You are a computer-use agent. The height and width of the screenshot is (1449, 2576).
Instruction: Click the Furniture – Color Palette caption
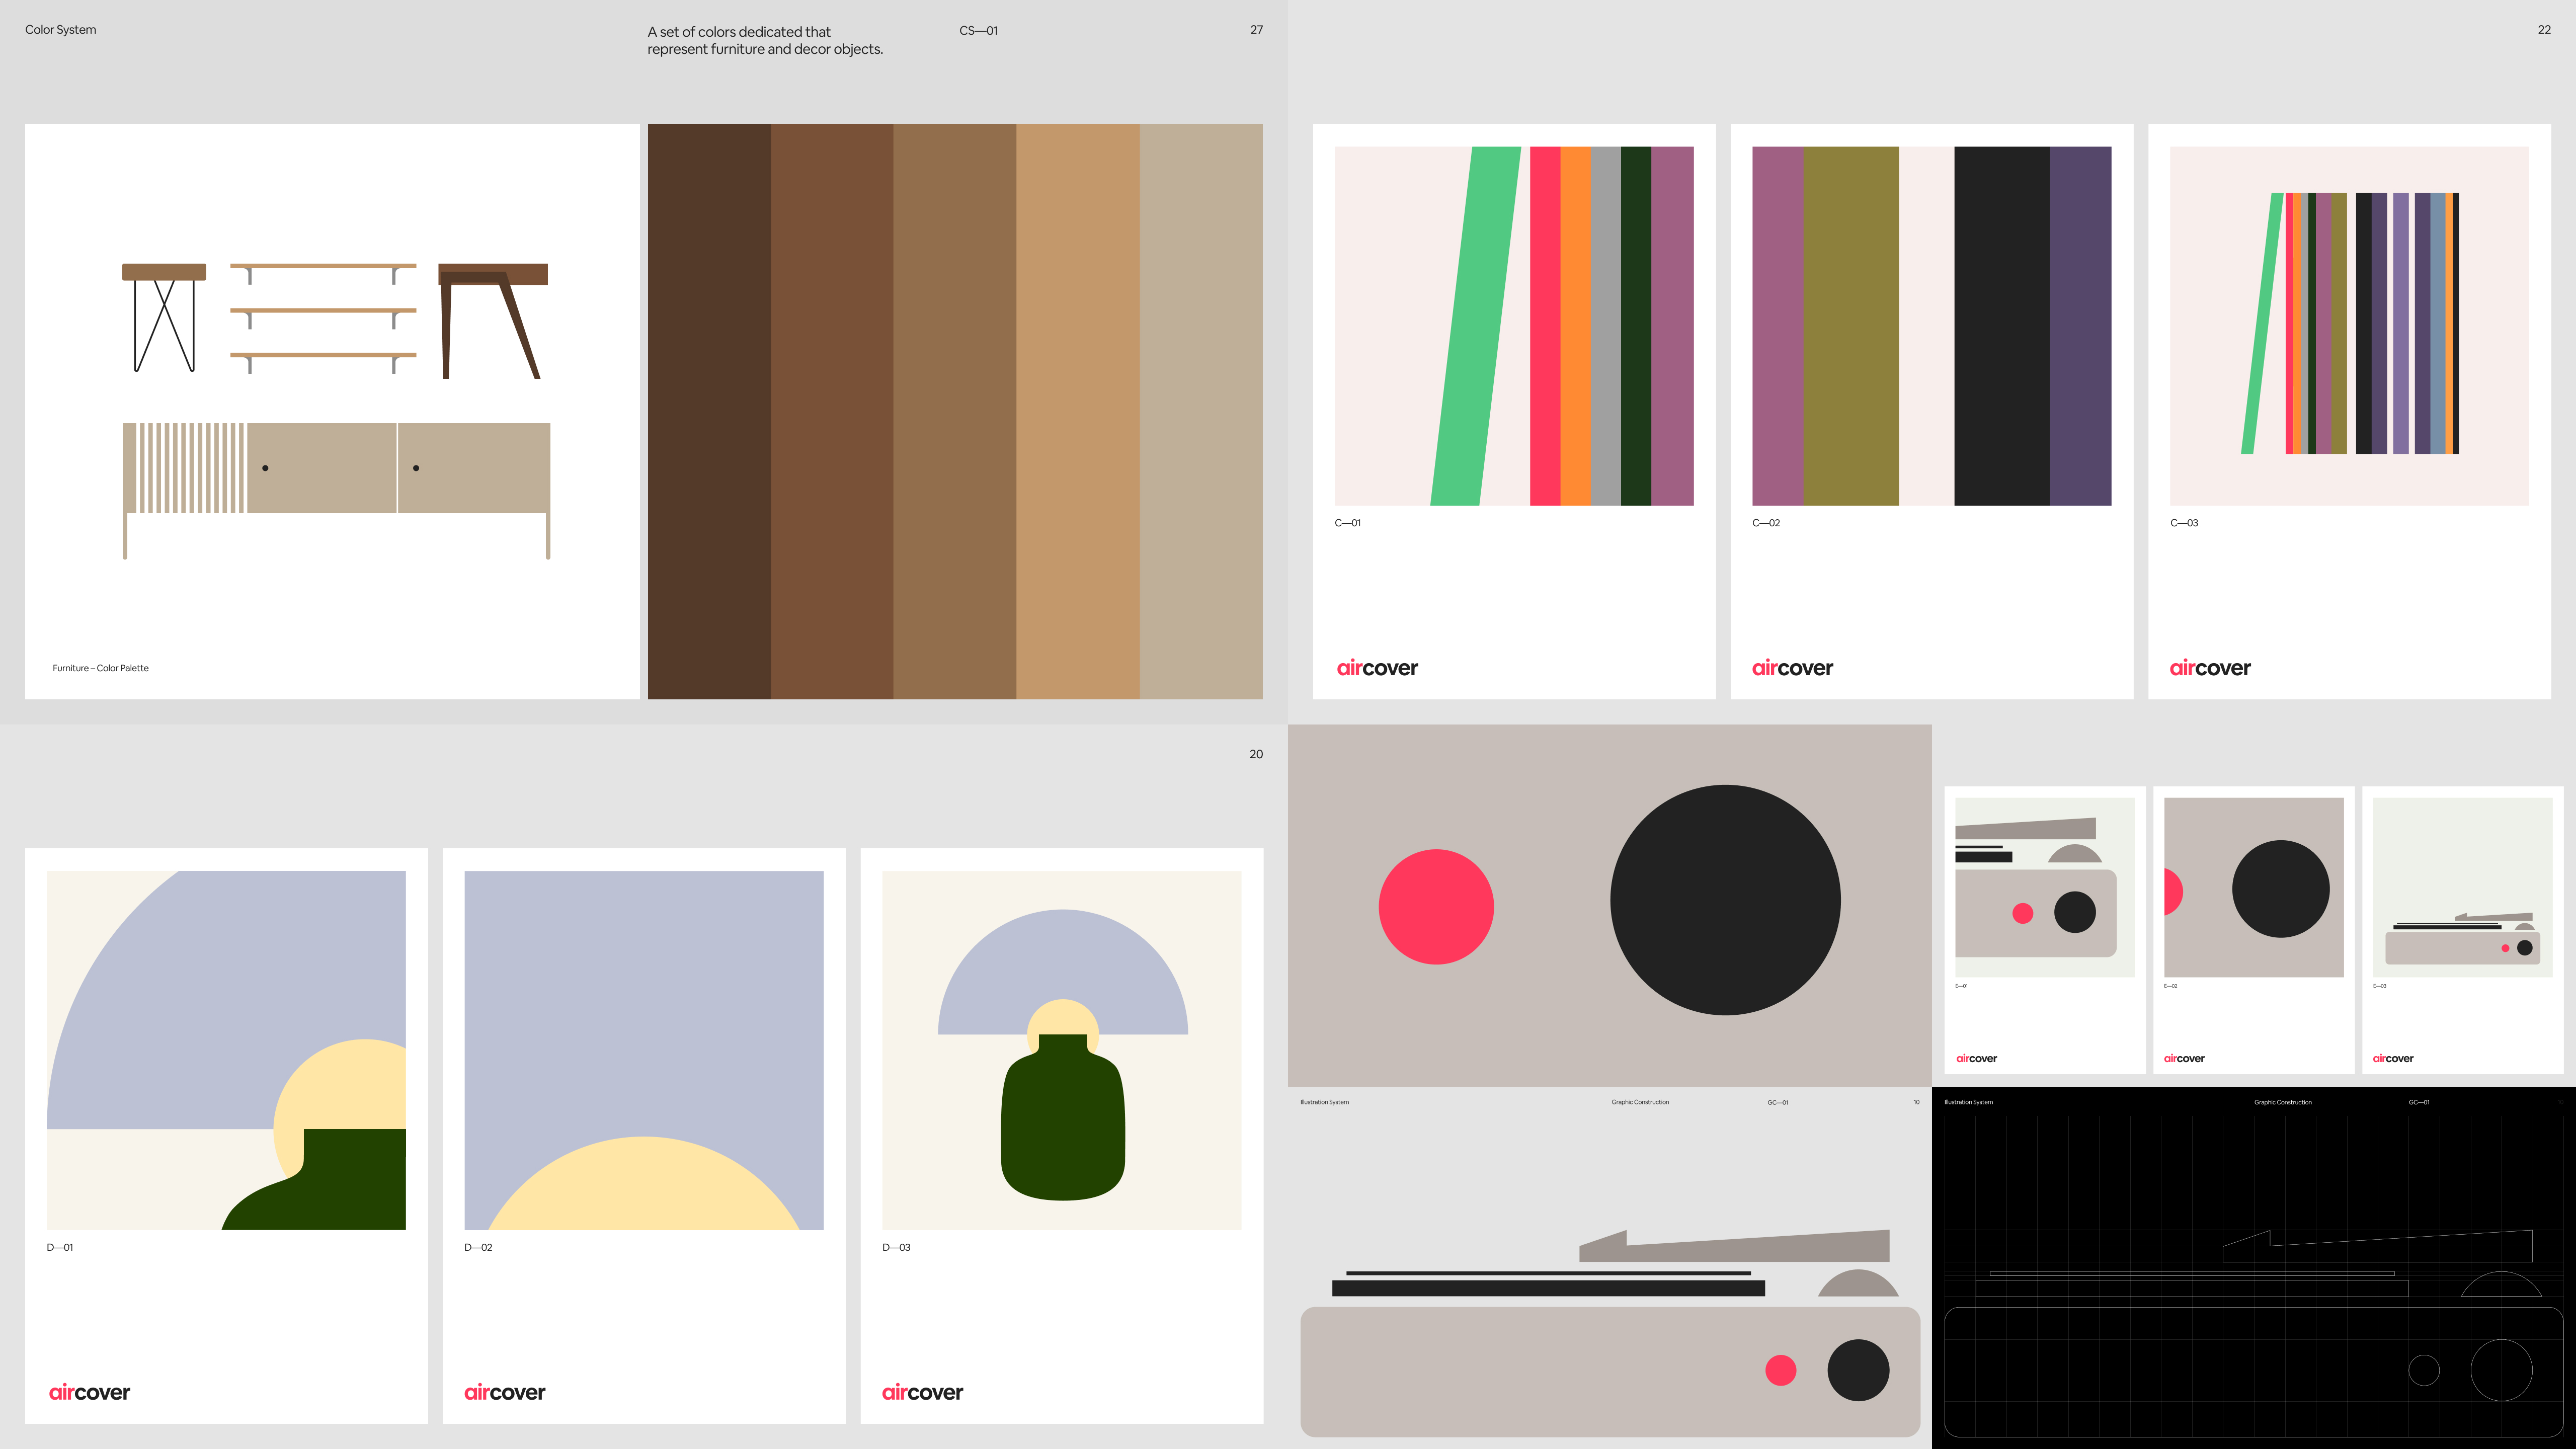coord(100,668)
